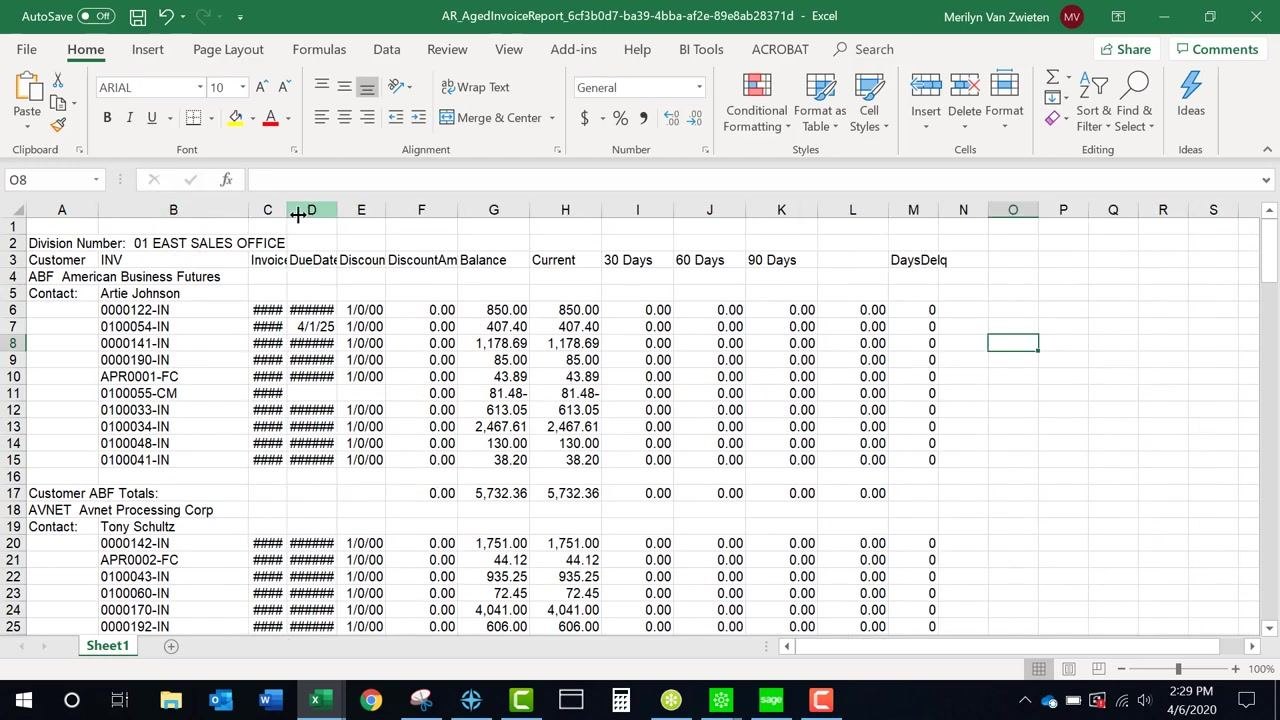Toggle Bottom Align vertical alignment
Image resolution: width=1280 pixels, height=720 pixels.
point(367,87)
